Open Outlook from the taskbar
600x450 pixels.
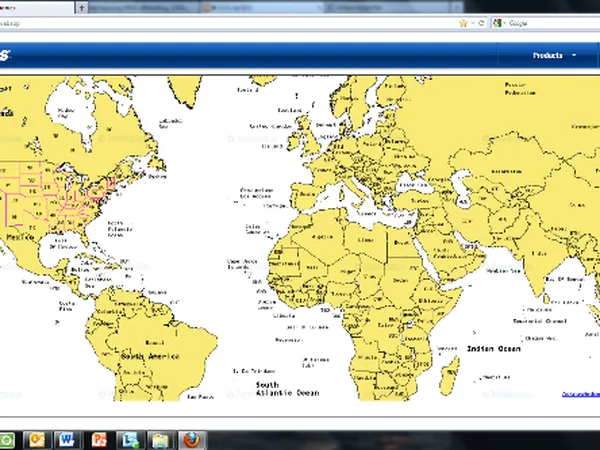[37, 440]
